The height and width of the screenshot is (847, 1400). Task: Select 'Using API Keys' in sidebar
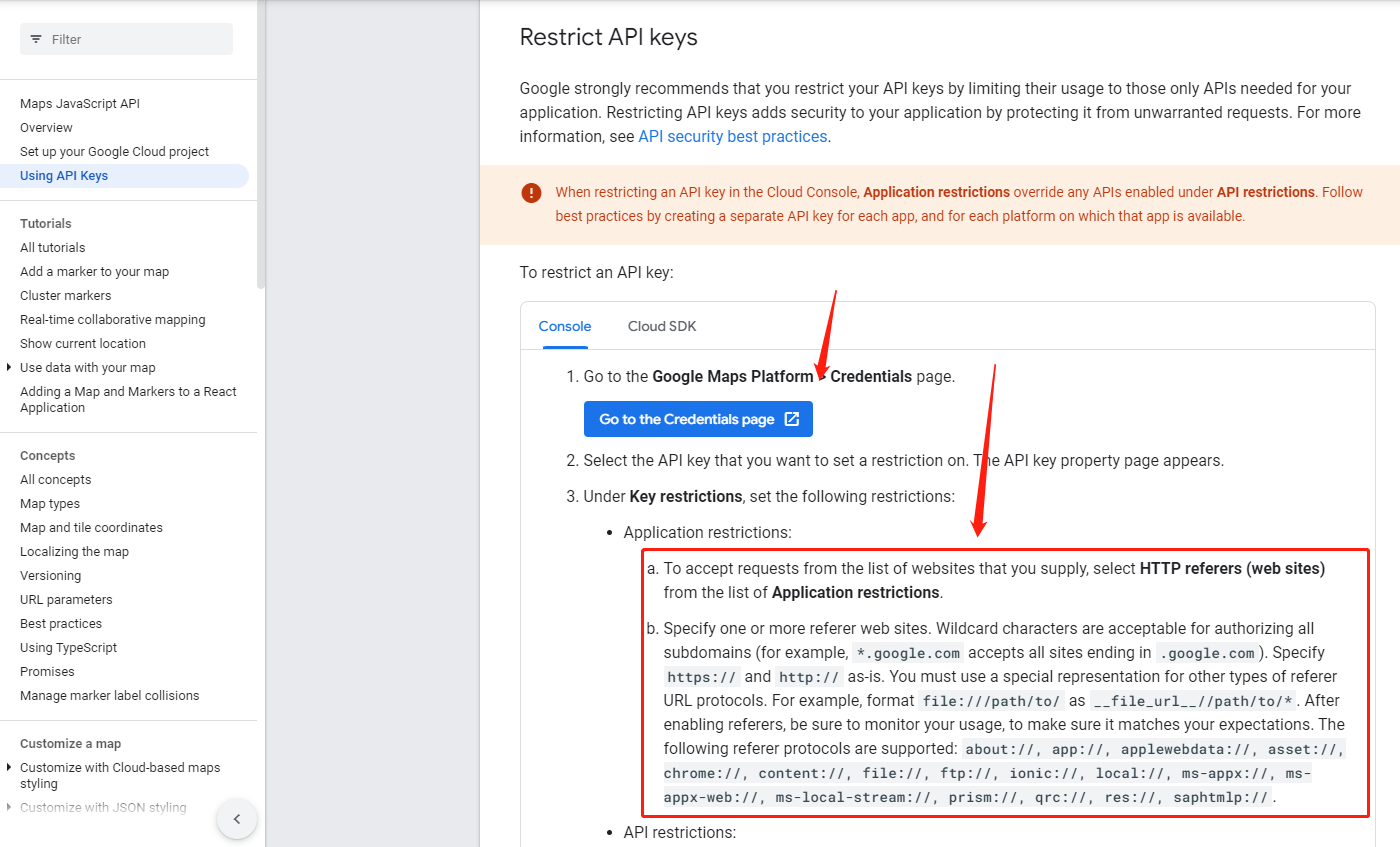click(x=125, y=175)
